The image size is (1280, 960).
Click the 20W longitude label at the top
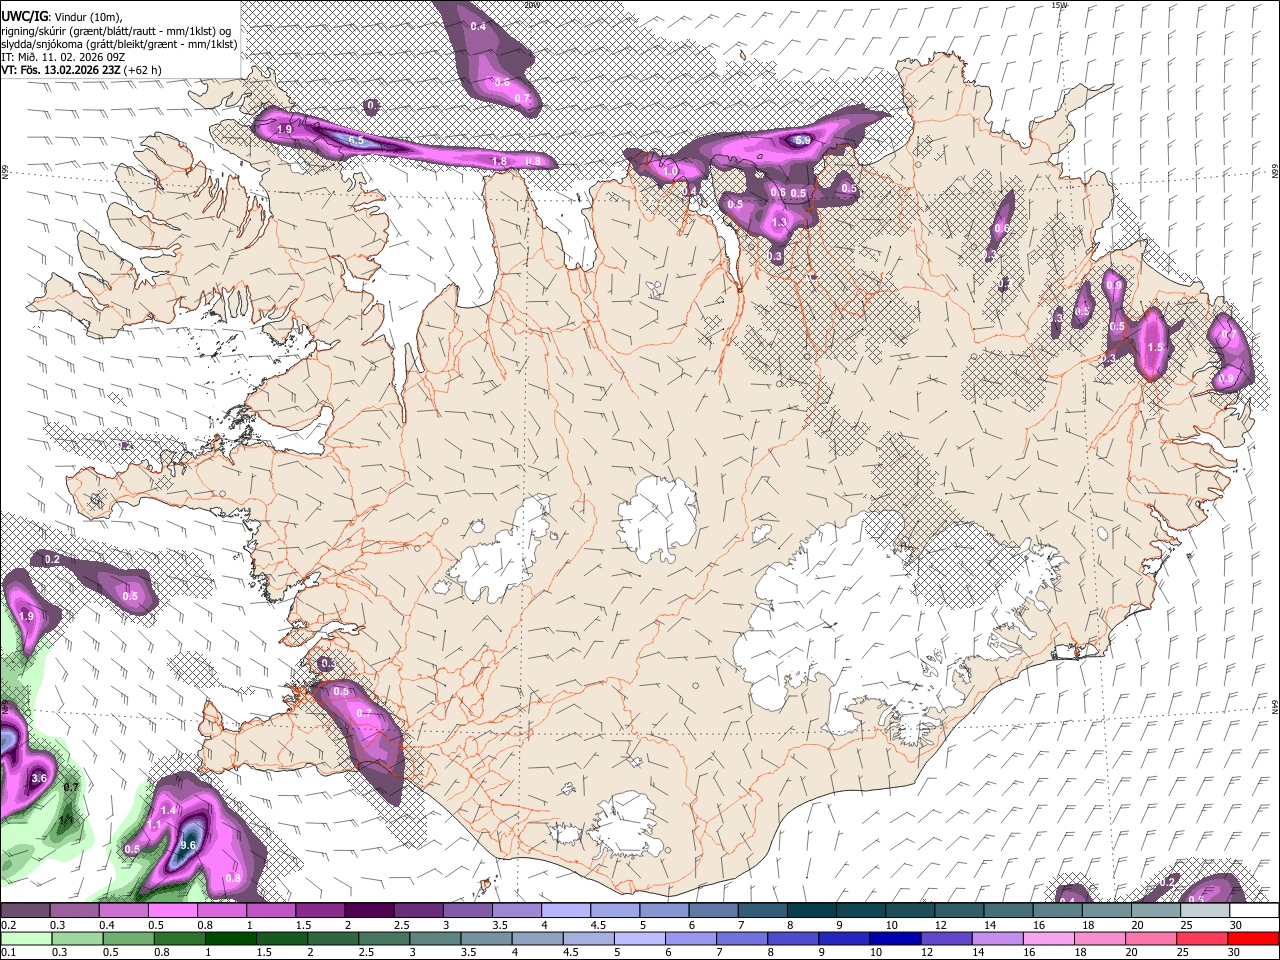[x=531, y=5]
